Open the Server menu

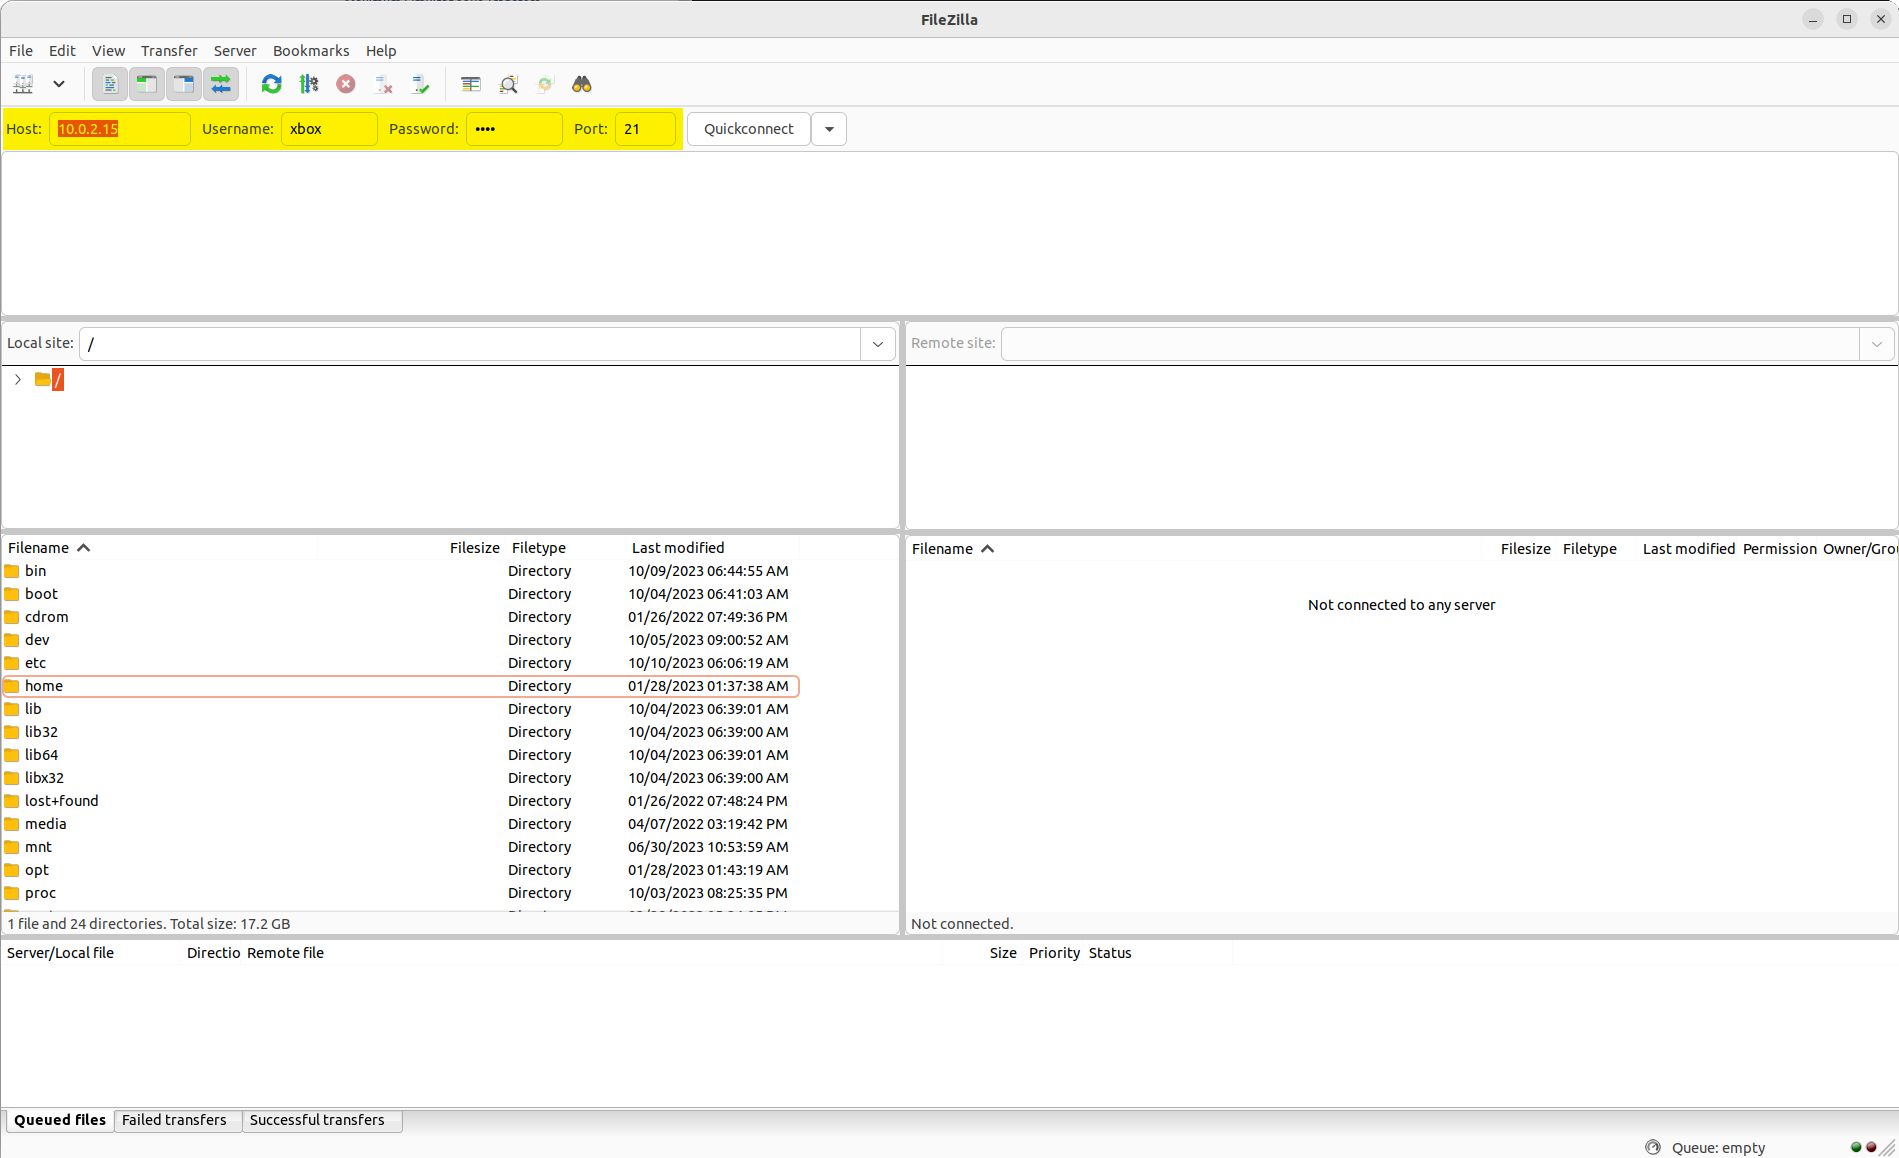235,51
